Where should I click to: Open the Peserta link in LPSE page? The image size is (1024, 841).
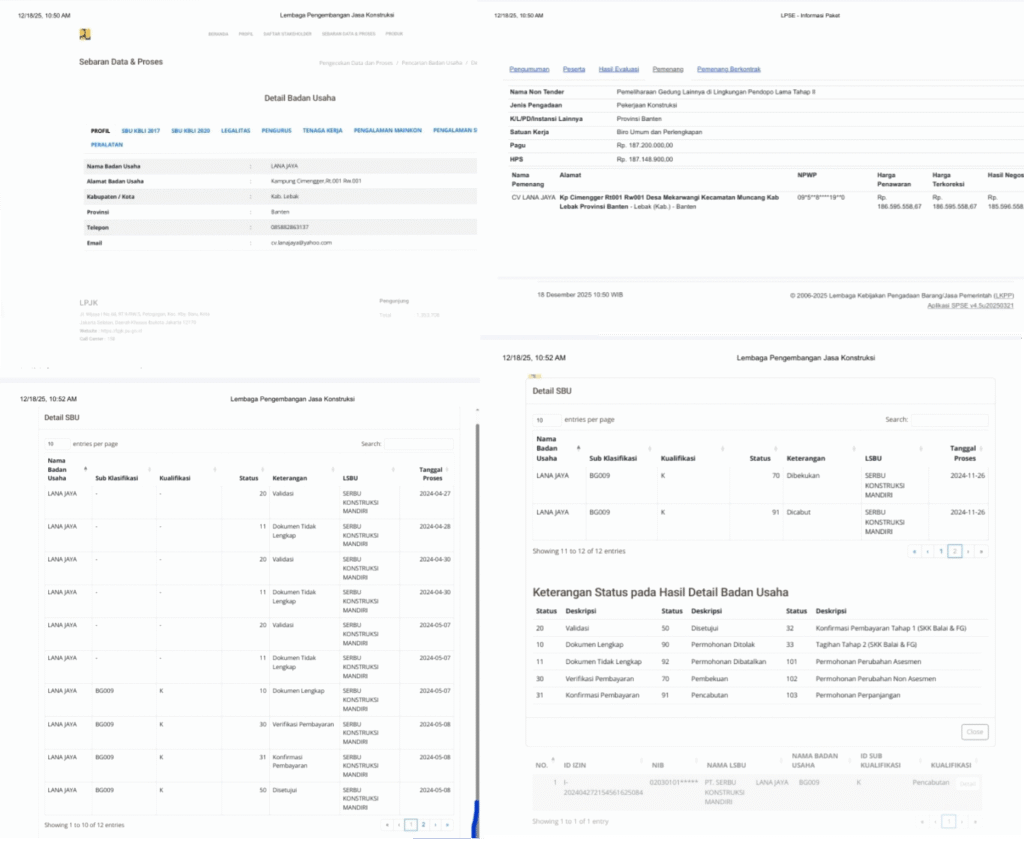[574, 70]
